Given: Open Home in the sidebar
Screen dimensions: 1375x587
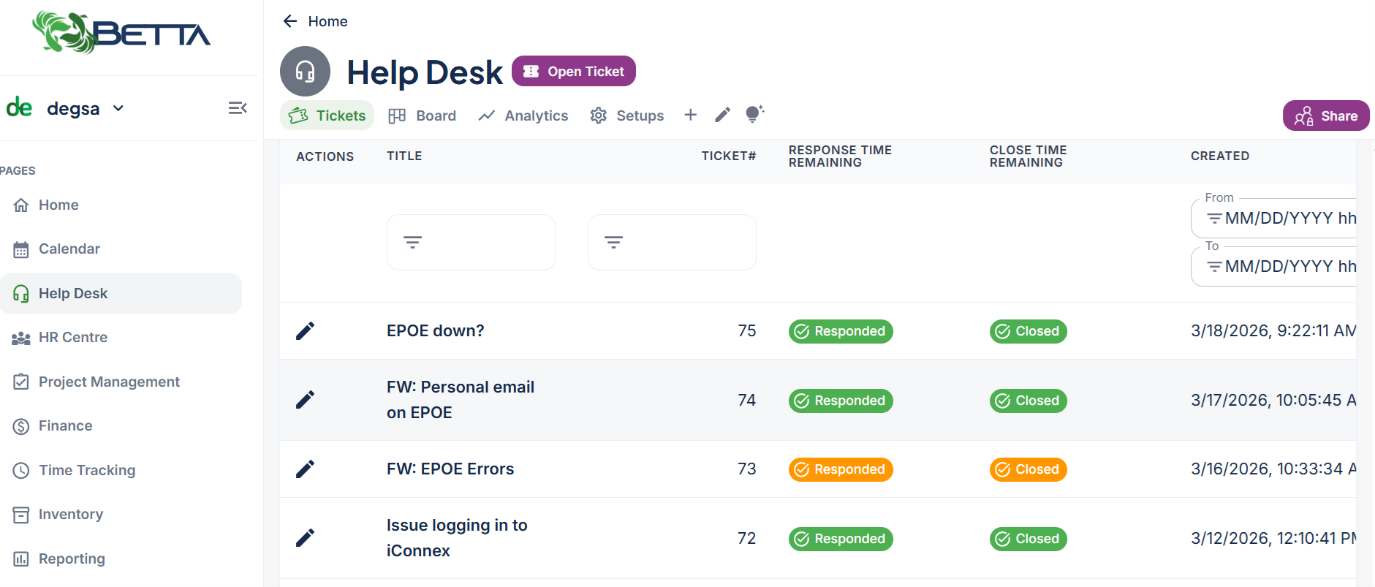Looking at the screenshot, I should (120, 205).
